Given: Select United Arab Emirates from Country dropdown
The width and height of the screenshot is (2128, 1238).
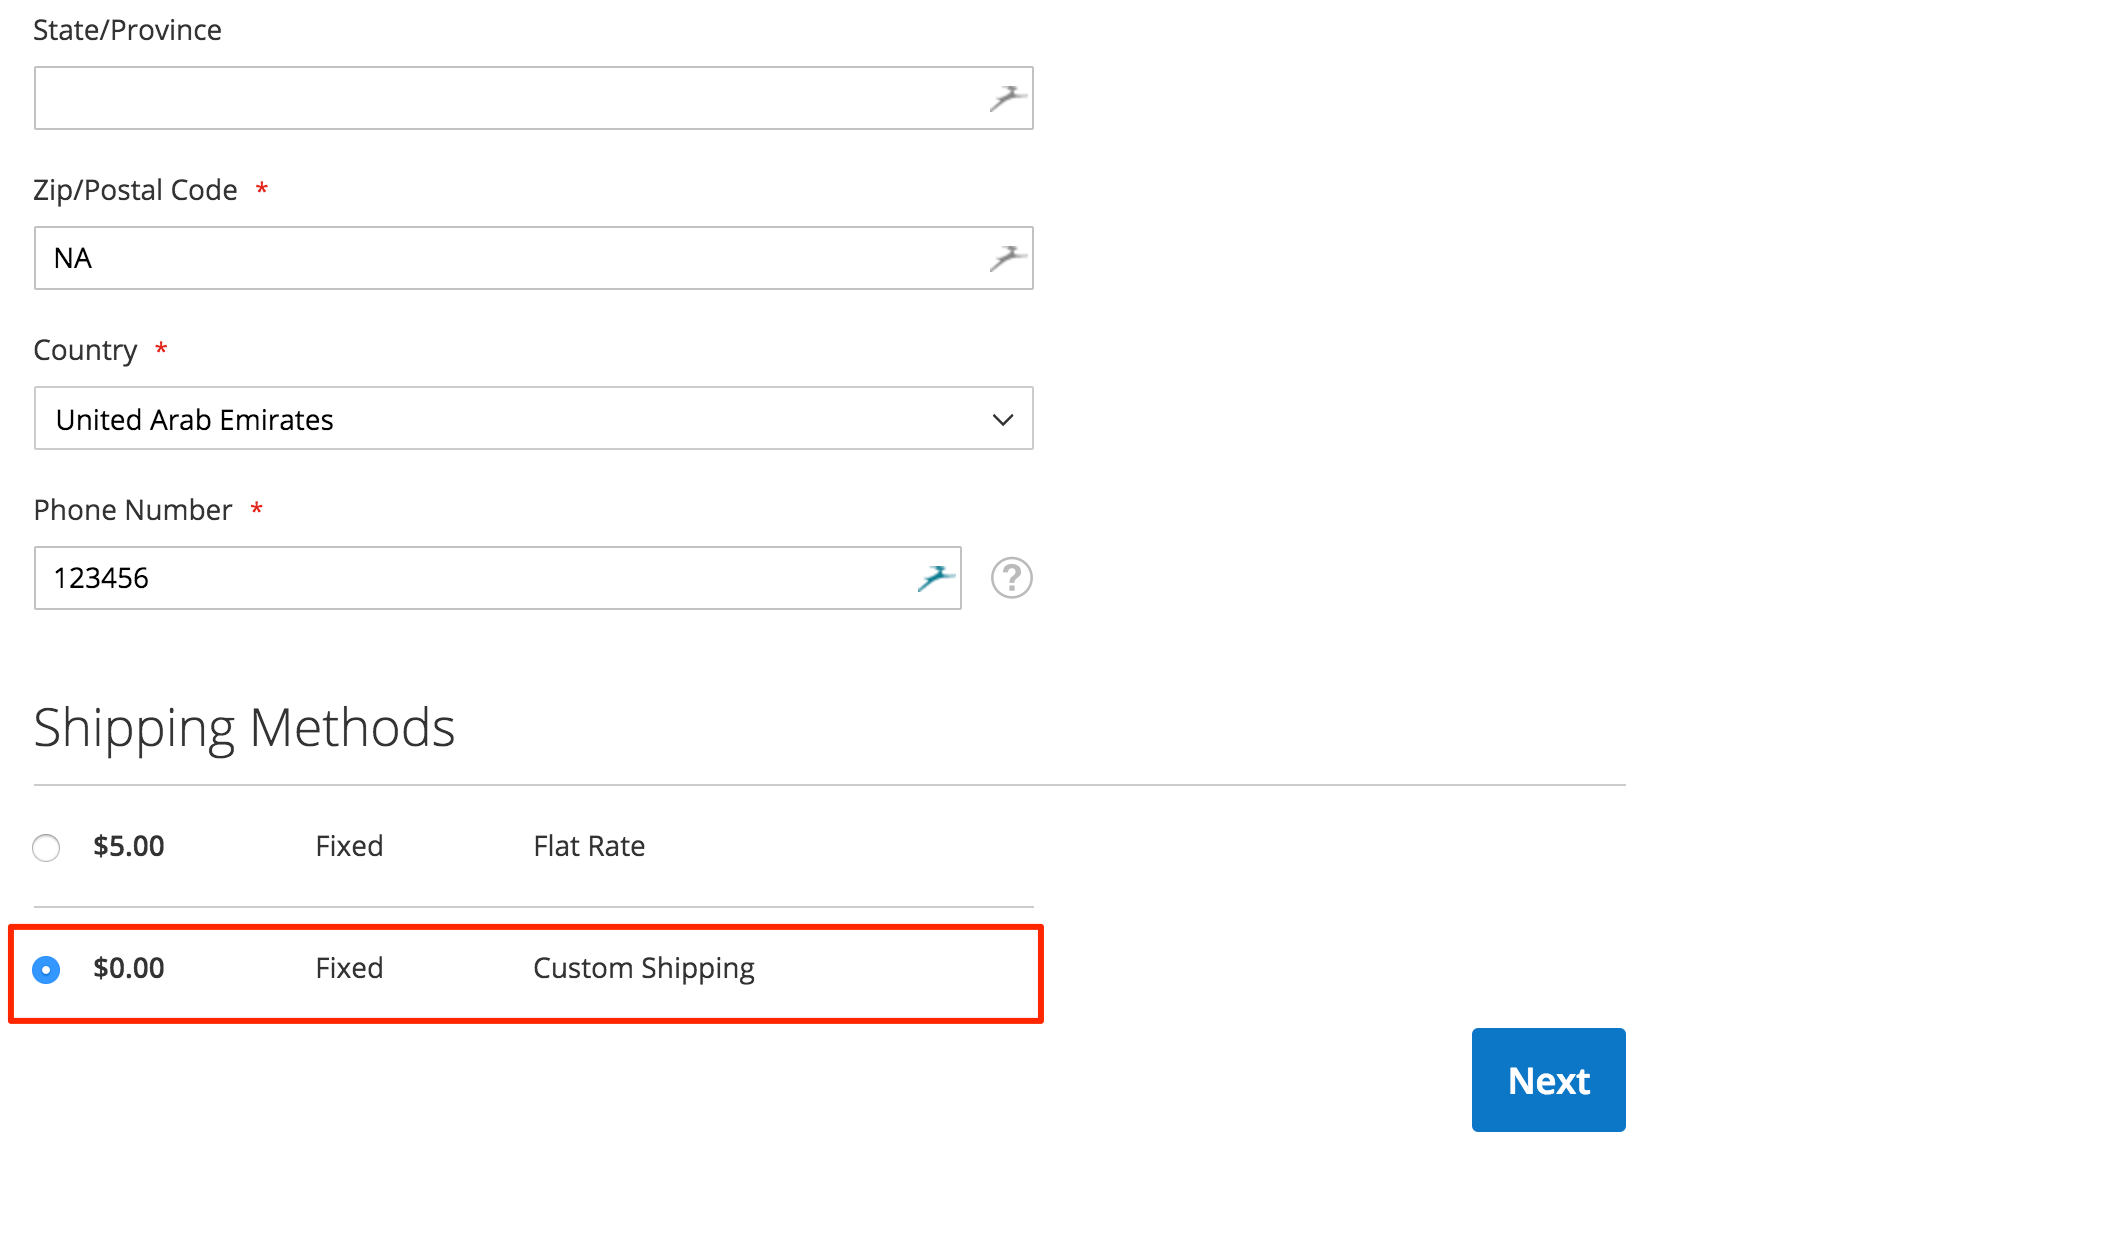Looking at the screenshot, I should coord(533,420).
